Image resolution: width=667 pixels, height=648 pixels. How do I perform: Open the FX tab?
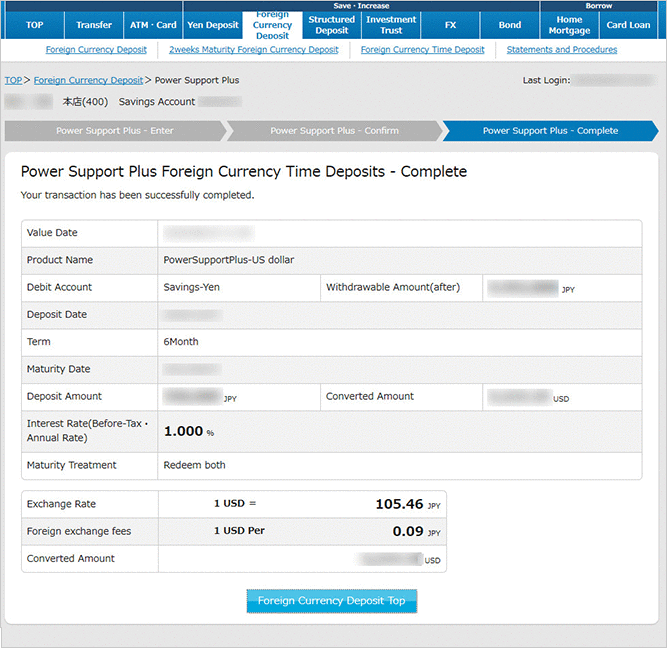pos(450,25)
